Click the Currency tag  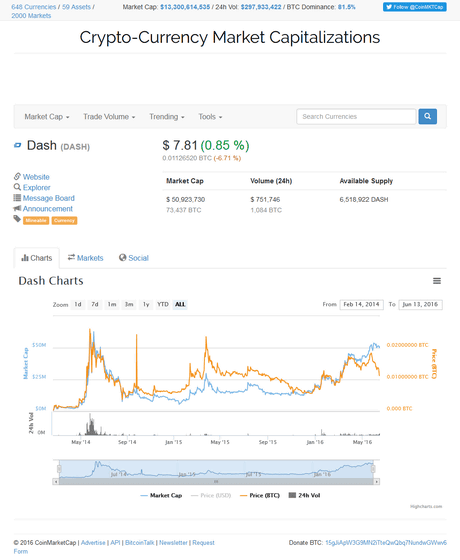tap(64, 220)
